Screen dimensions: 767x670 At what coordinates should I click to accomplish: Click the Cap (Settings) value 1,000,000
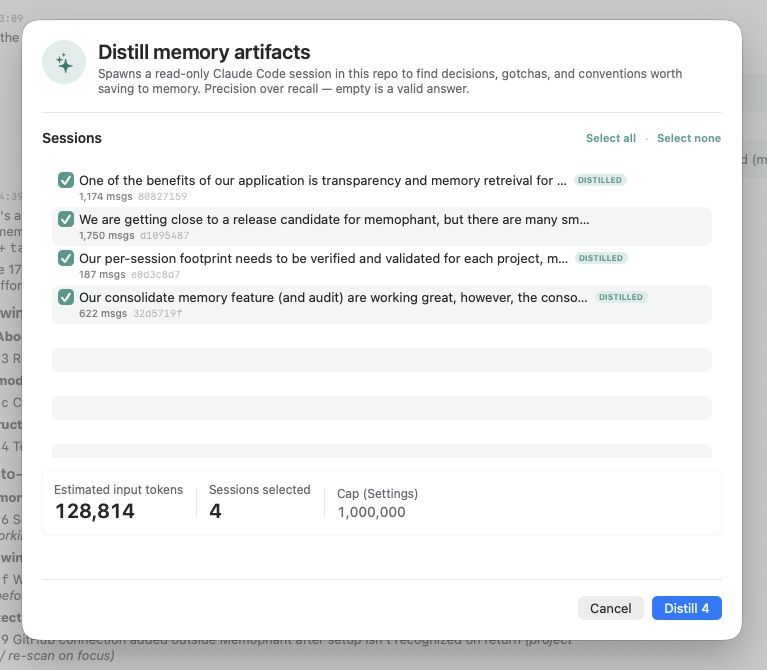pos(371,512)
